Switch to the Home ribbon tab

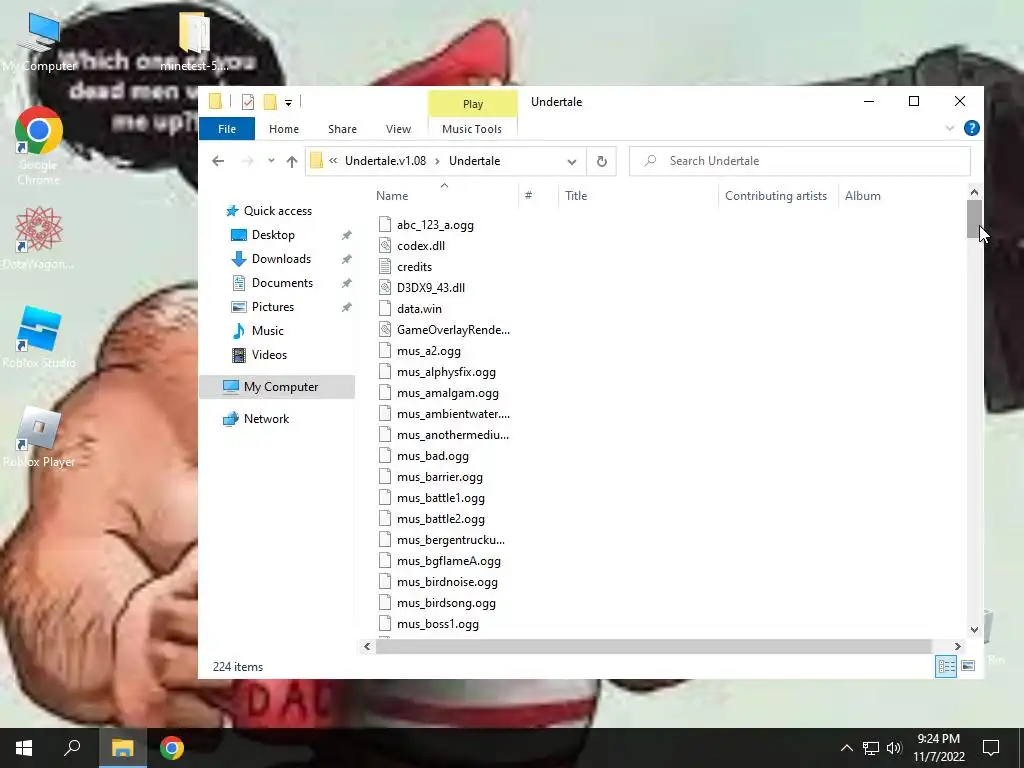coord(283,129)
